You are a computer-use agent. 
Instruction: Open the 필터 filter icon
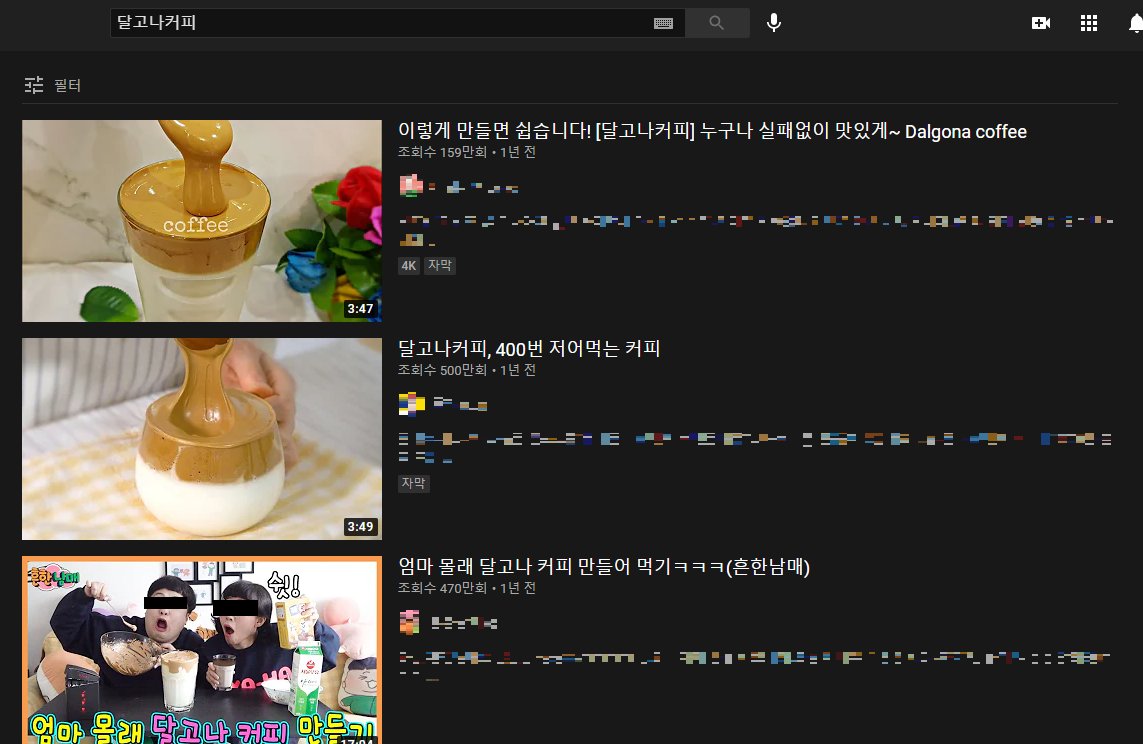tap(34, 85)
